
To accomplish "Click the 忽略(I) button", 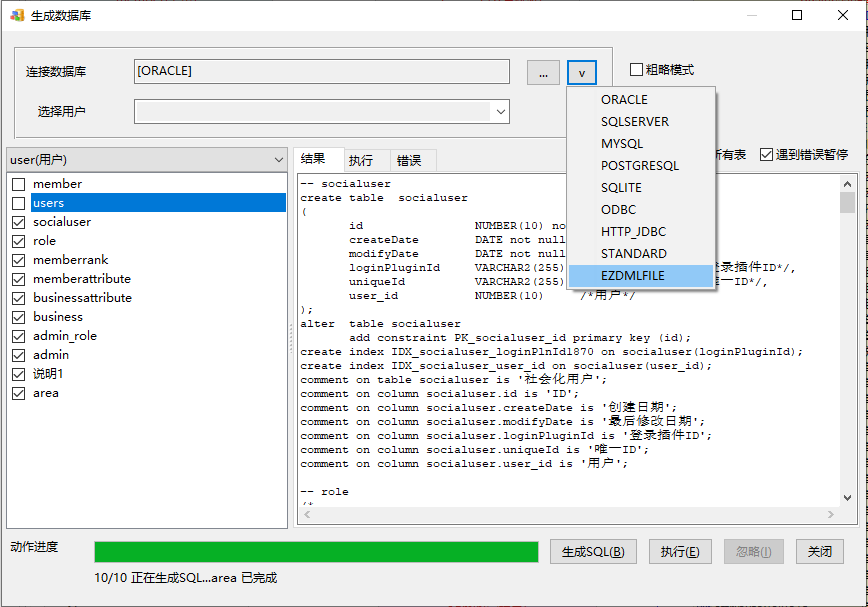I will point(753,552).
